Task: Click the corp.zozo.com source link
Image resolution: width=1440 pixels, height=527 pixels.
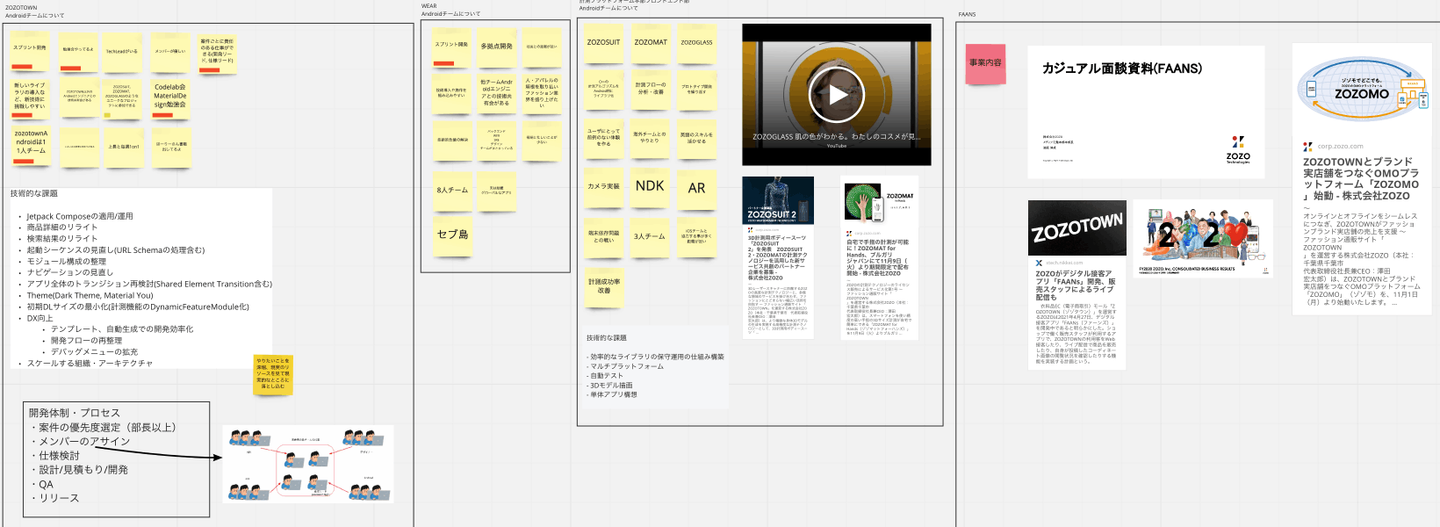Action: click(1346, 146)
